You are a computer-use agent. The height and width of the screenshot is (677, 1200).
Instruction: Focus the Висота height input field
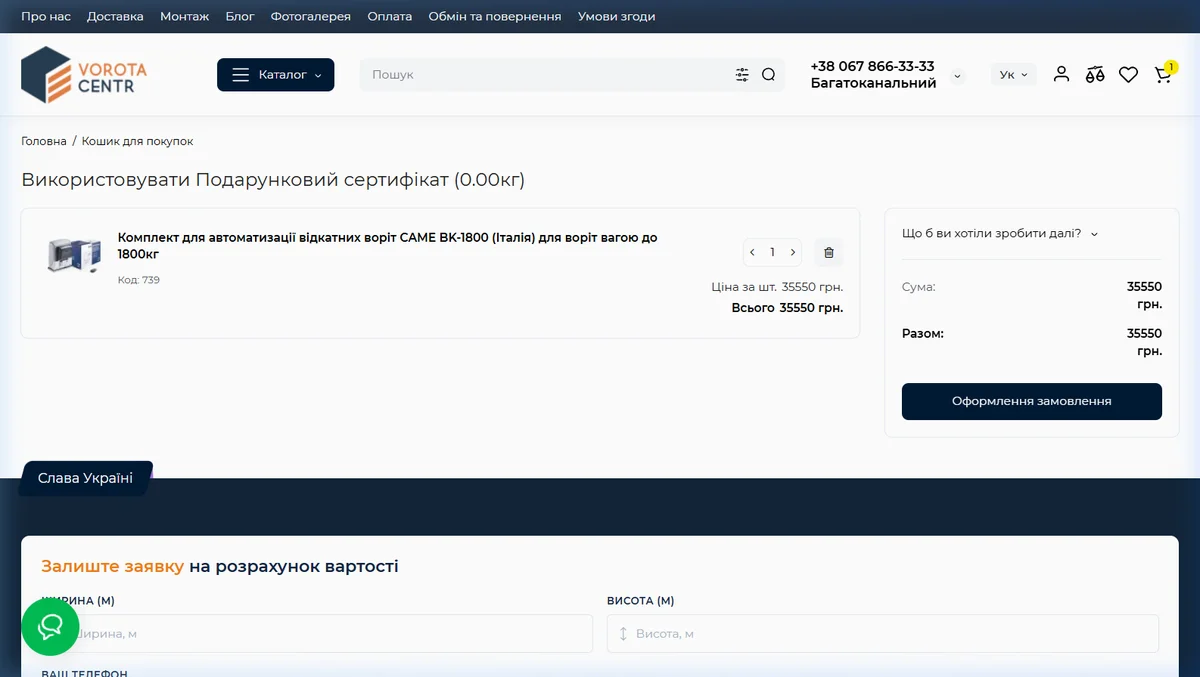(883, 634)
